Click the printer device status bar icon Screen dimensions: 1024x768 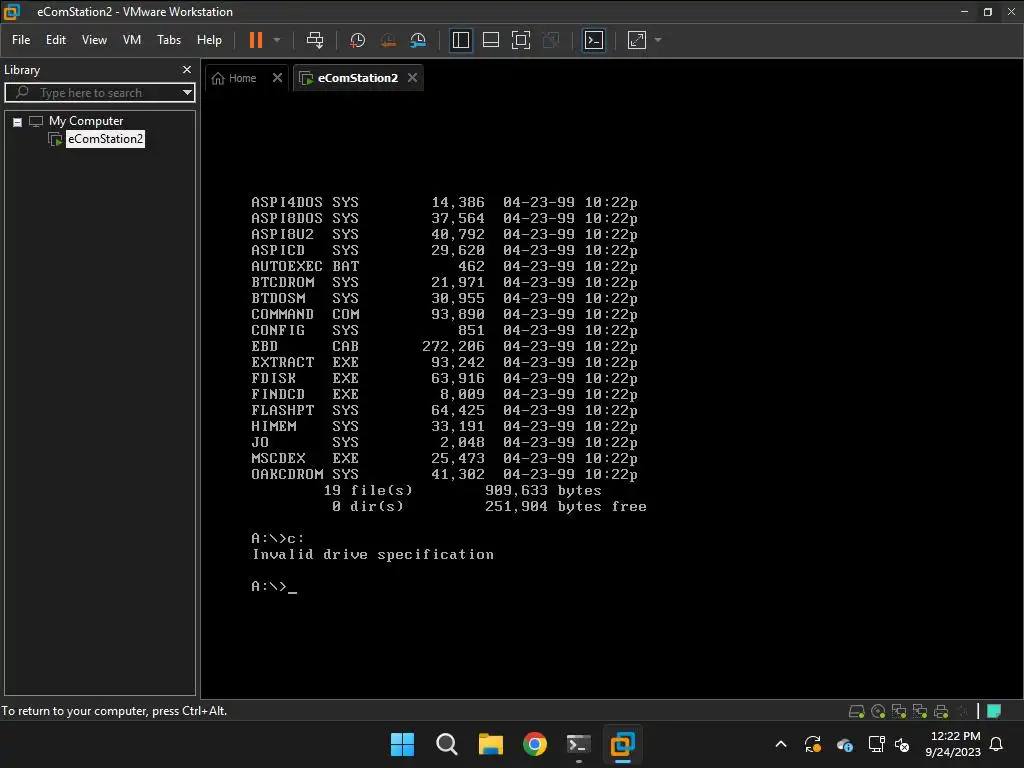(941, 711)
